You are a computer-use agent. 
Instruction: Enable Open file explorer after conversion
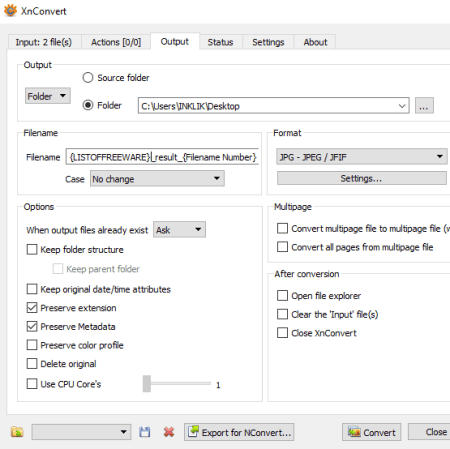click(x=282, y=296)
